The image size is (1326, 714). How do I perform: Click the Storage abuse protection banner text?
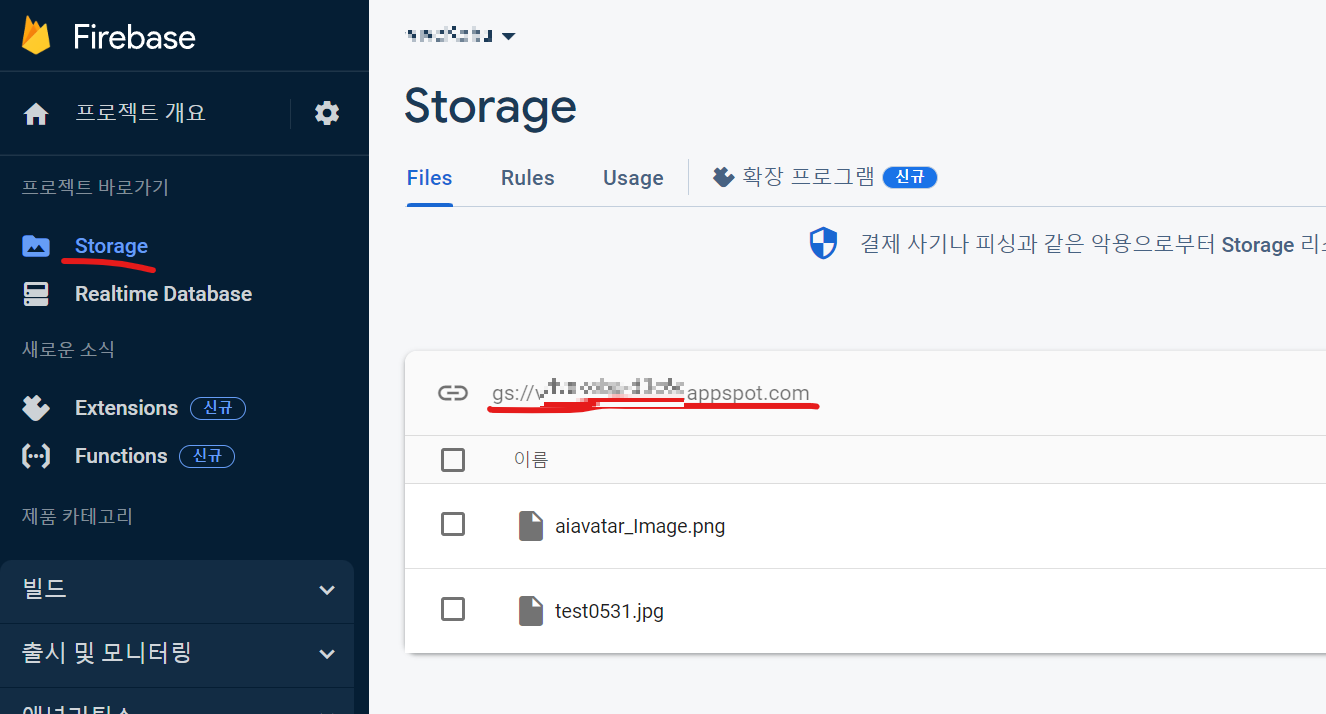tap(1092, 244)
